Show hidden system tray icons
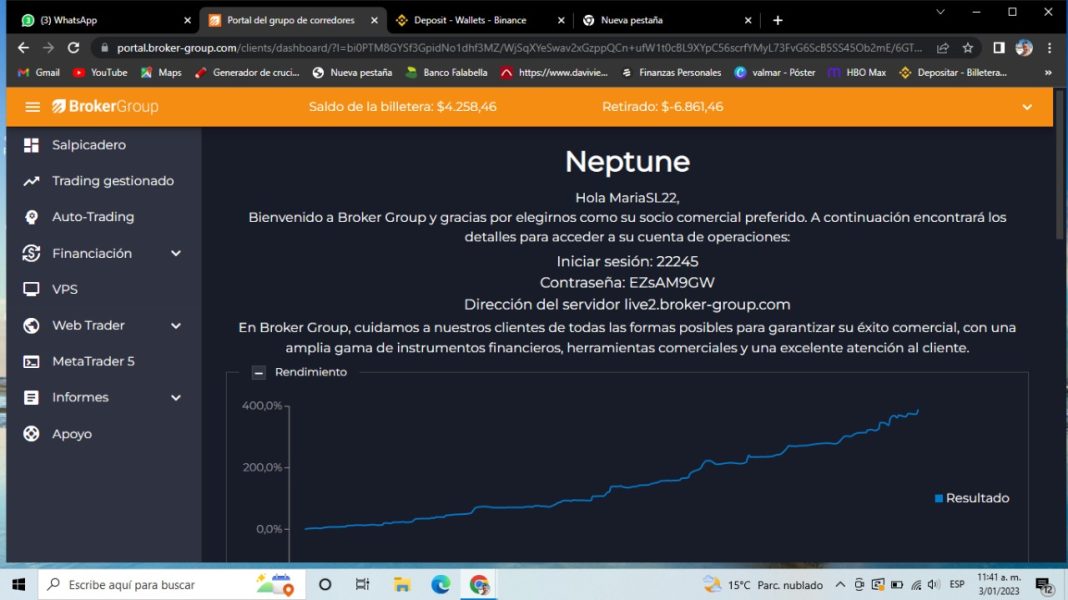Viewport: 1068px width, 600px height. pos(840,584)
